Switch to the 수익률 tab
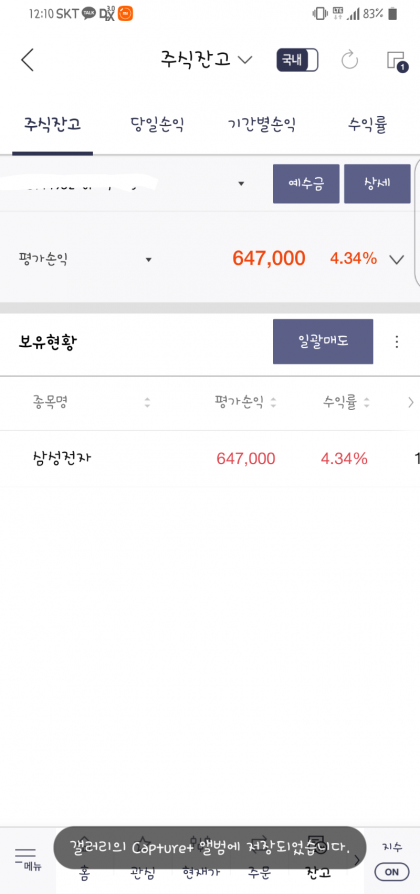Image resolution: width=420 pixels, height=894 pixels. 368,125
